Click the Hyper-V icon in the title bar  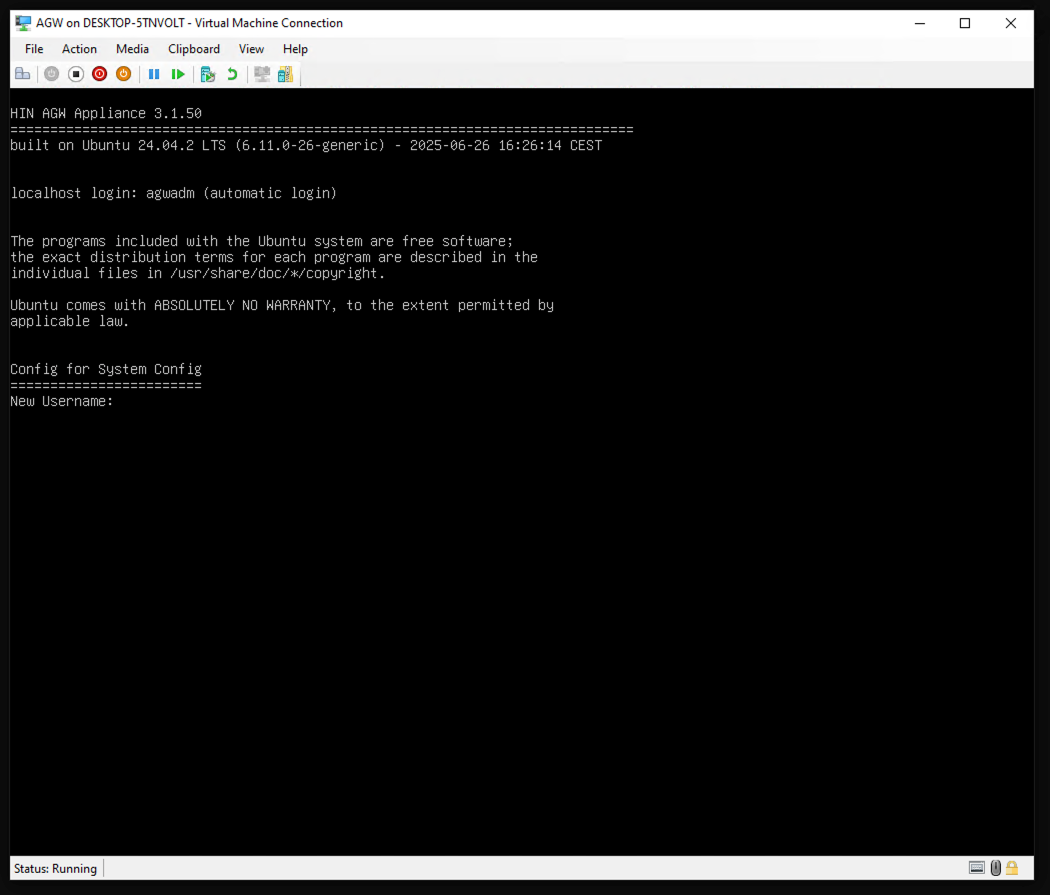point(21,22)
